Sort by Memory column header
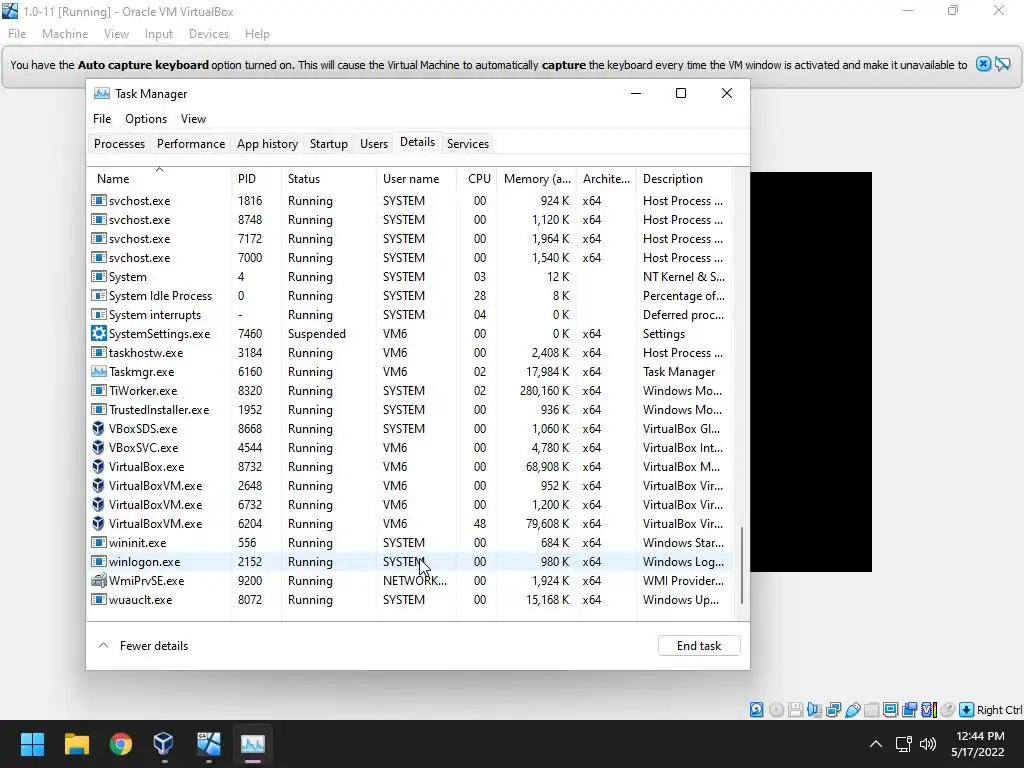Image resolution: width=1024 pixels, height=768 pixels. (x=537, y=178)
